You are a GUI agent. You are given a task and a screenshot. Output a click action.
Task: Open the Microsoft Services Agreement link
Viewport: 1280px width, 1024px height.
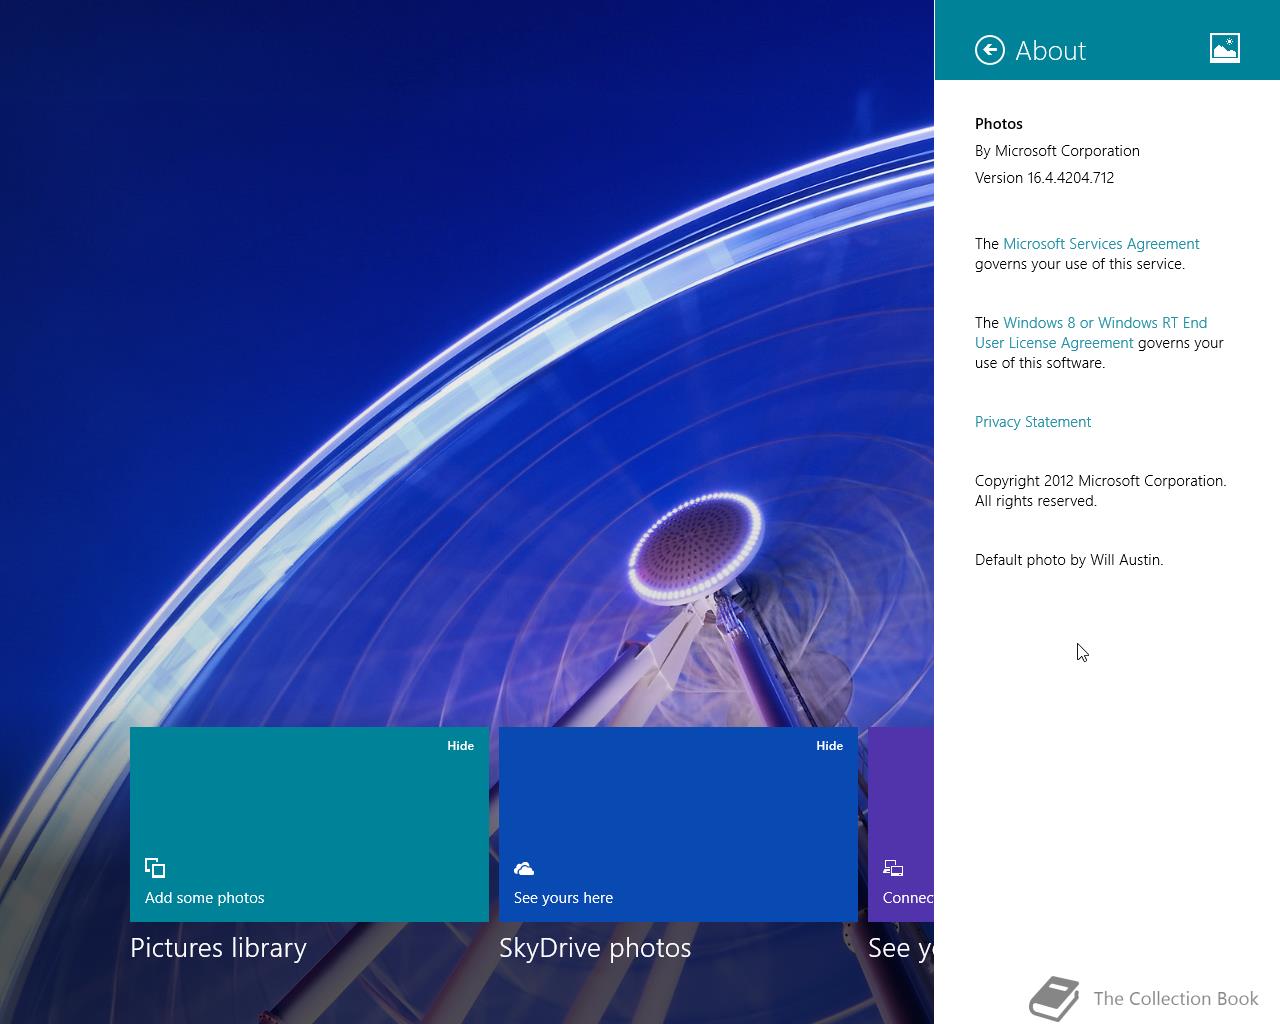(1101, 244)
